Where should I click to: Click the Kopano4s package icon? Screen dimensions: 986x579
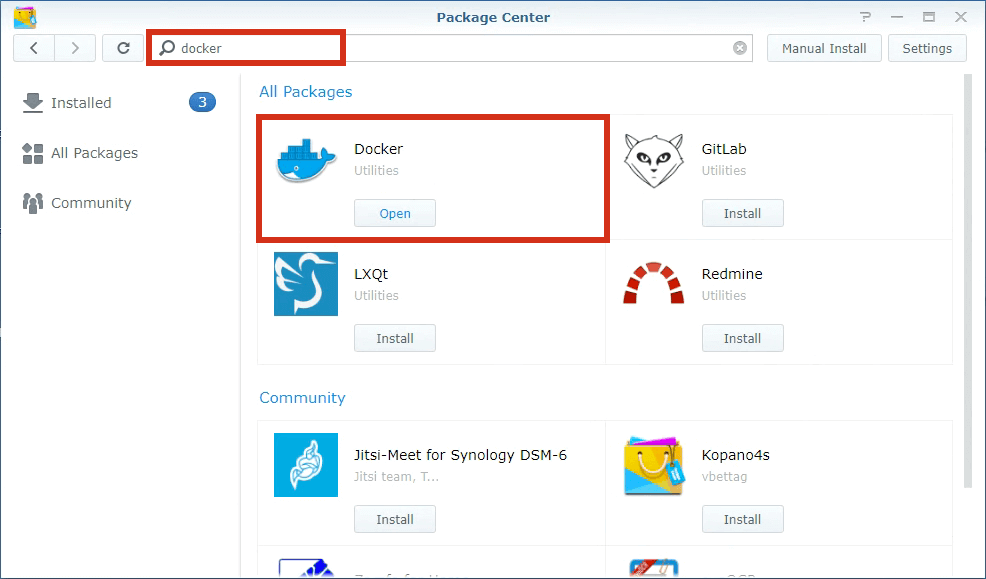click(654, 466)
